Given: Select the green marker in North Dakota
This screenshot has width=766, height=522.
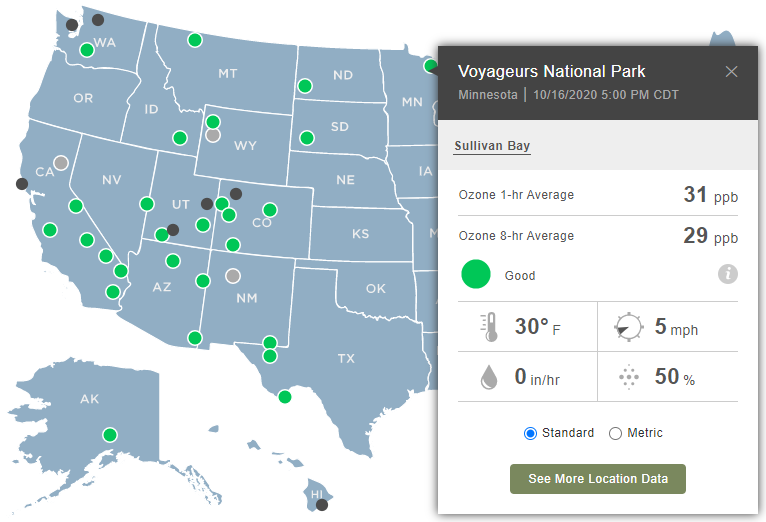Looking at the screenshot, I should [x=305, y=86].
